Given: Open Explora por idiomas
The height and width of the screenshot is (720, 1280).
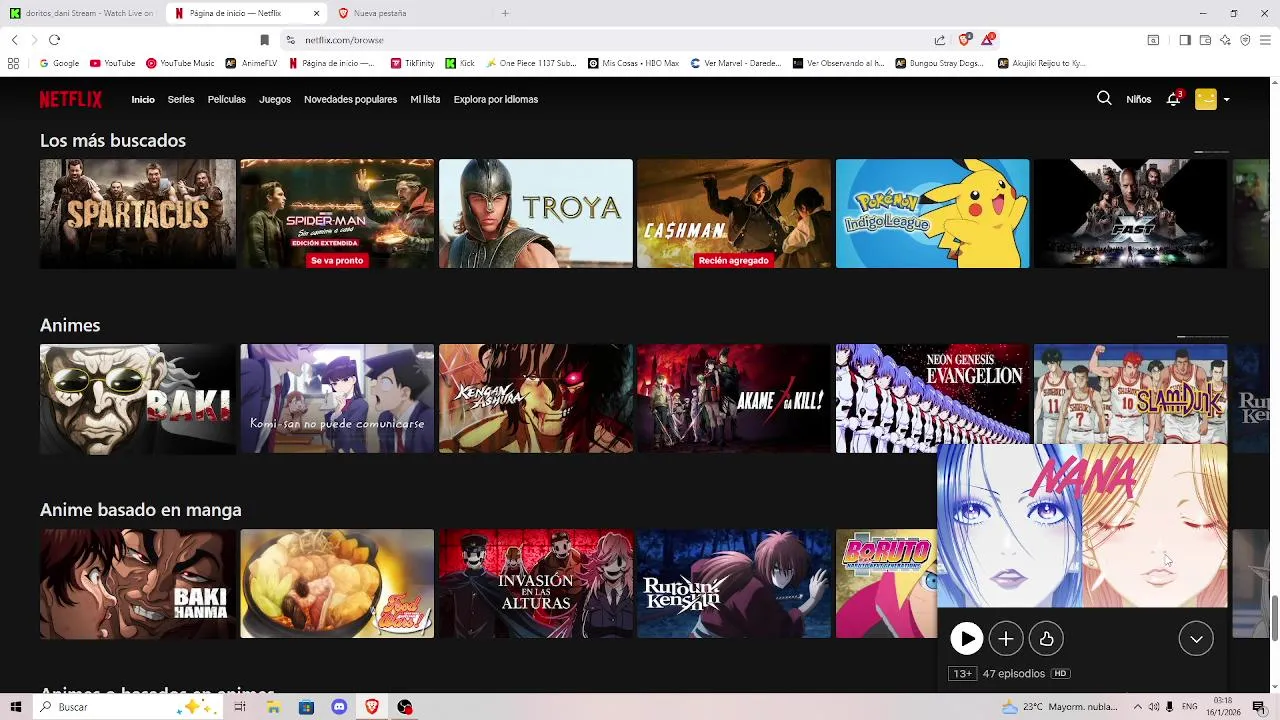Looking at the screenshot, I should click(x=496, y=99).
